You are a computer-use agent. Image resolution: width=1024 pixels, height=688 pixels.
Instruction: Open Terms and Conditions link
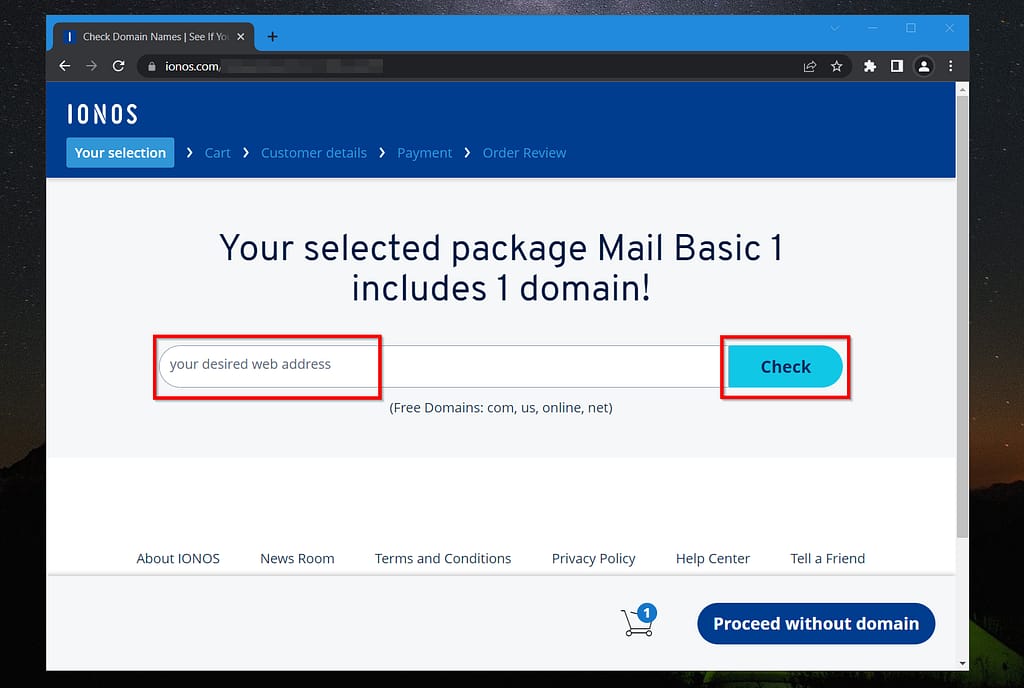(x=443, y=558)
